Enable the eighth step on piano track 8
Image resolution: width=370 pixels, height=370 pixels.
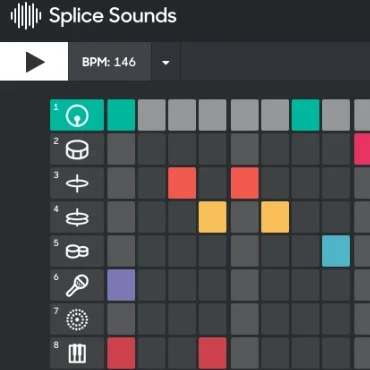(x=336, y=353)
